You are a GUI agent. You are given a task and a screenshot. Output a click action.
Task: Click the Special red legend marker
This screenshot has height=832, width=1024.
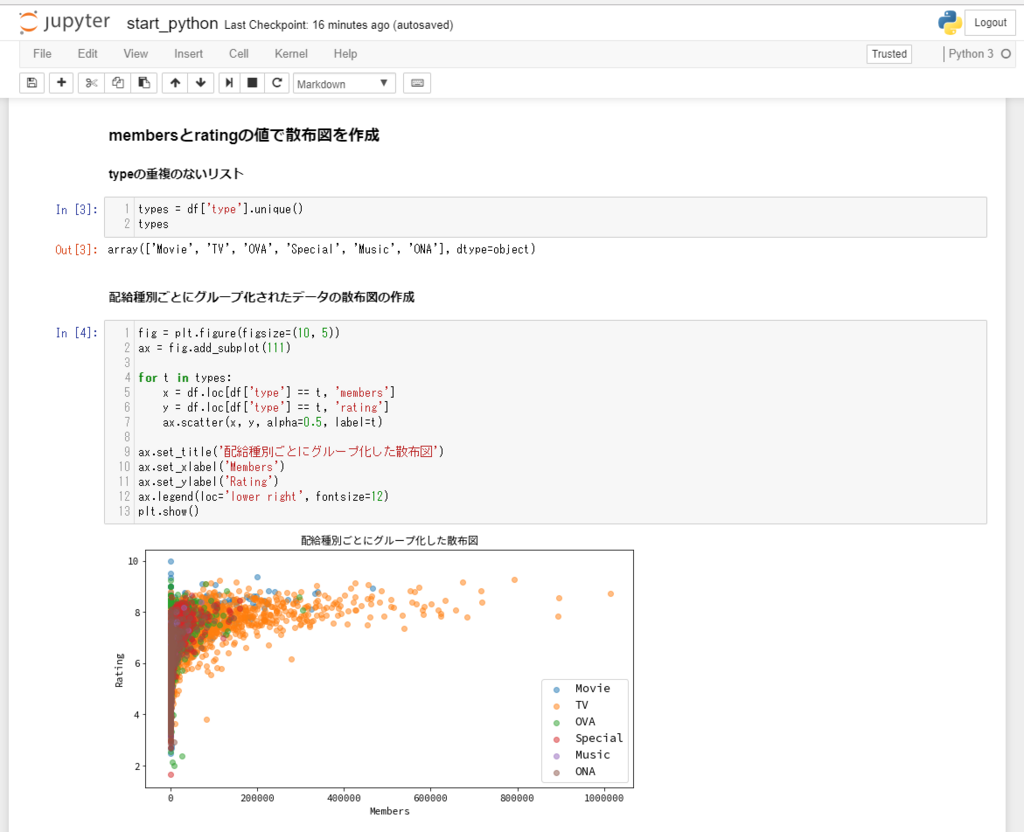[x=556, y=739]
